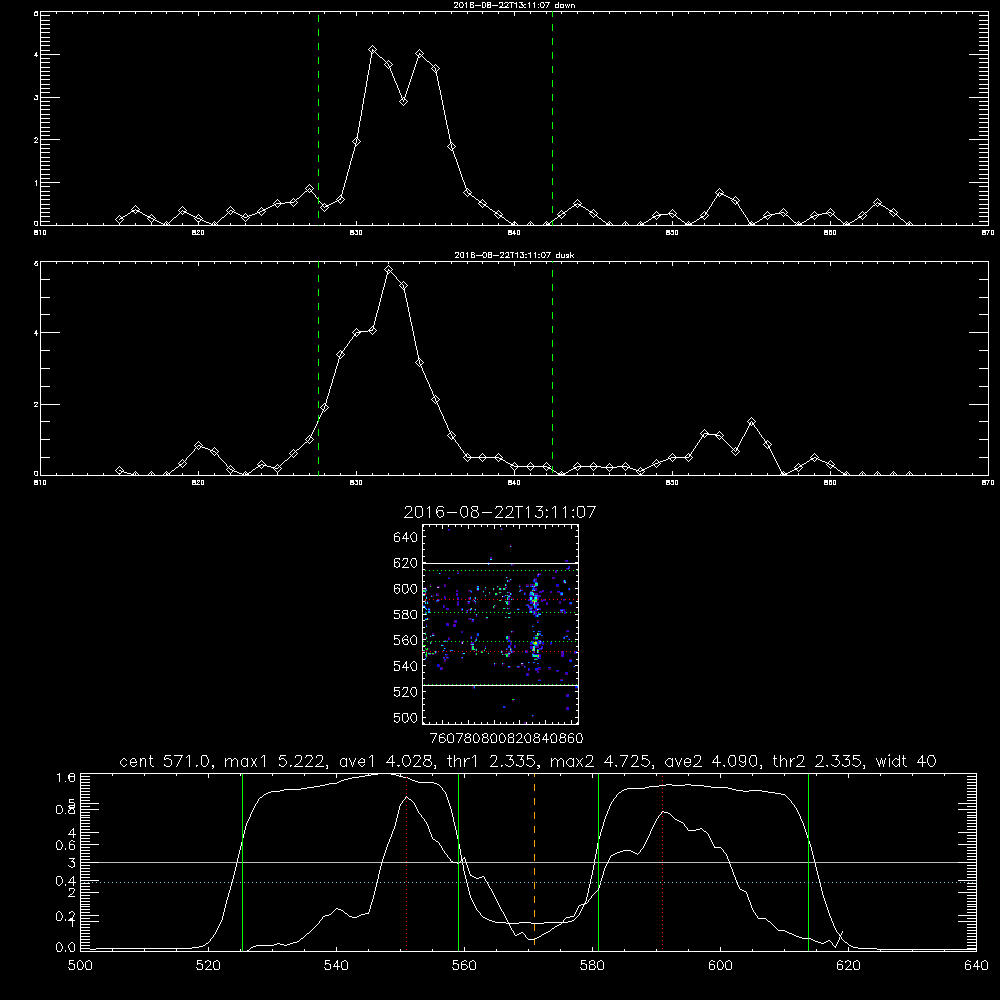Click the 620 label on the image y-axis
1000x1000 pixels.
pos(405,563)
